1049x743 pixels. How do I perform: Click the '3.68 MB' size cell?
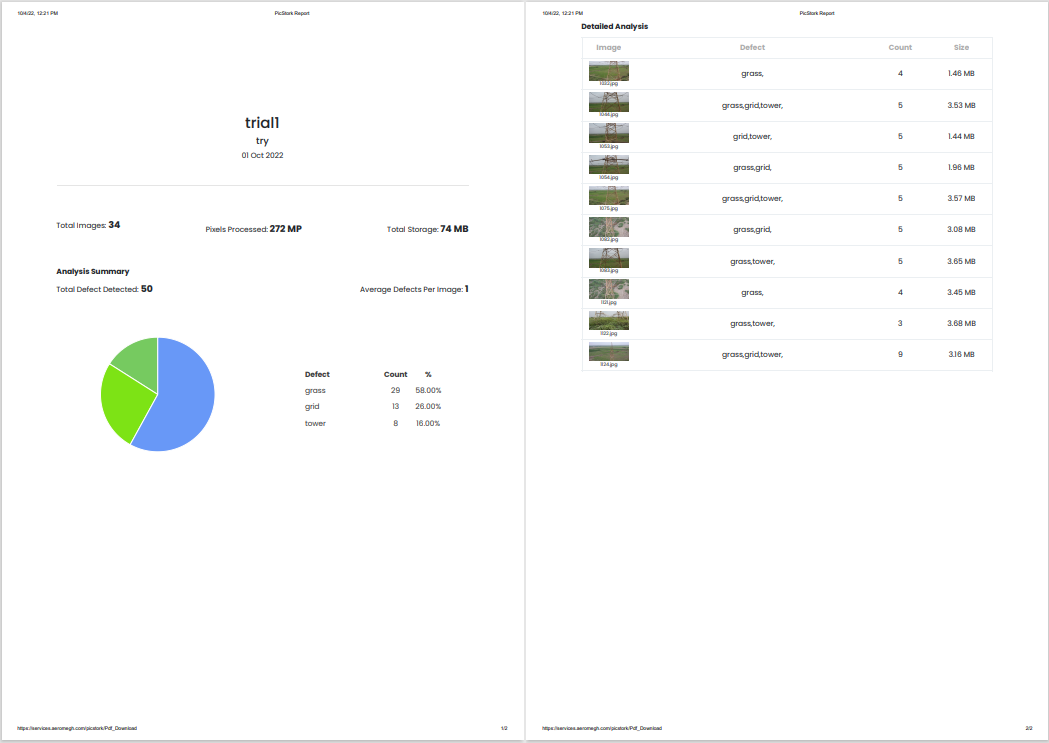[961, 323]
